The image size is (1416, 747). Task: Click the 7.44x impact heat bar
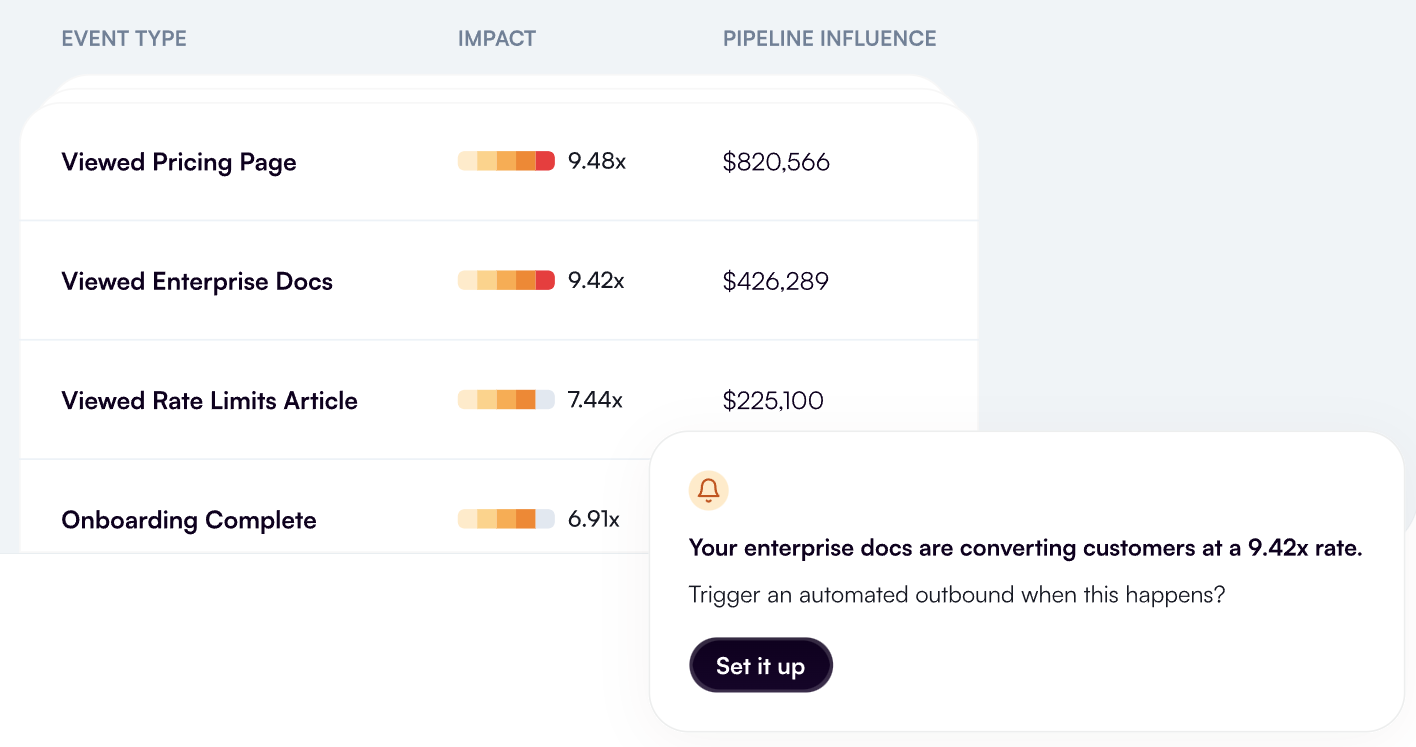click(506, 400)
